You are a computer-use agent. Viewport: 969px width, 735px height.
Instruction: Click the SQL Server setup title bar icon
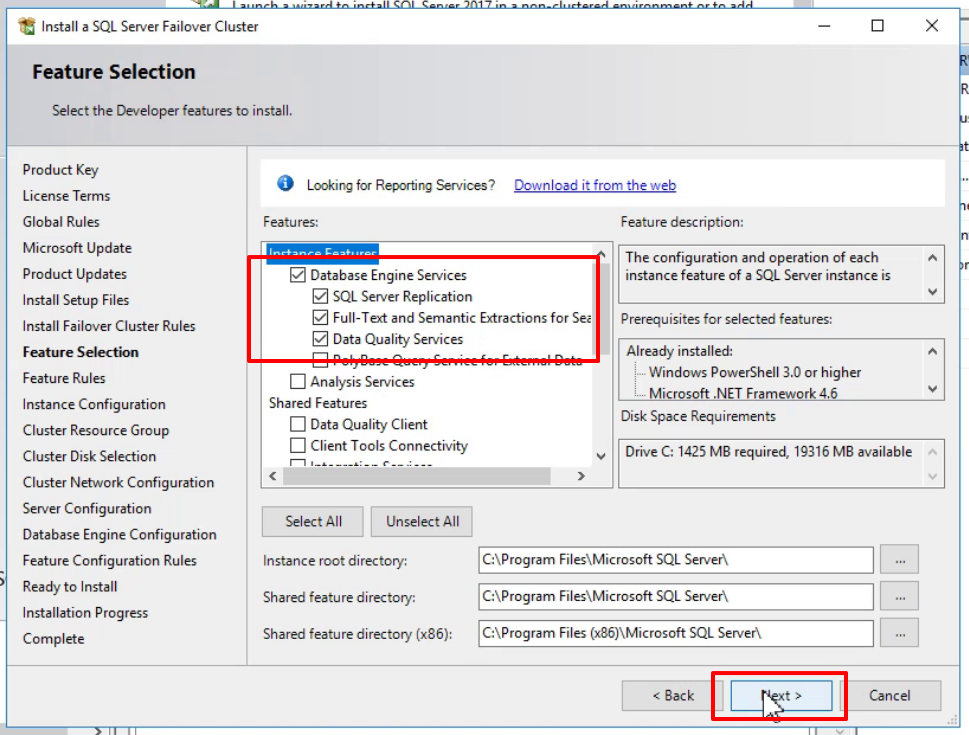tap(27, 26)
